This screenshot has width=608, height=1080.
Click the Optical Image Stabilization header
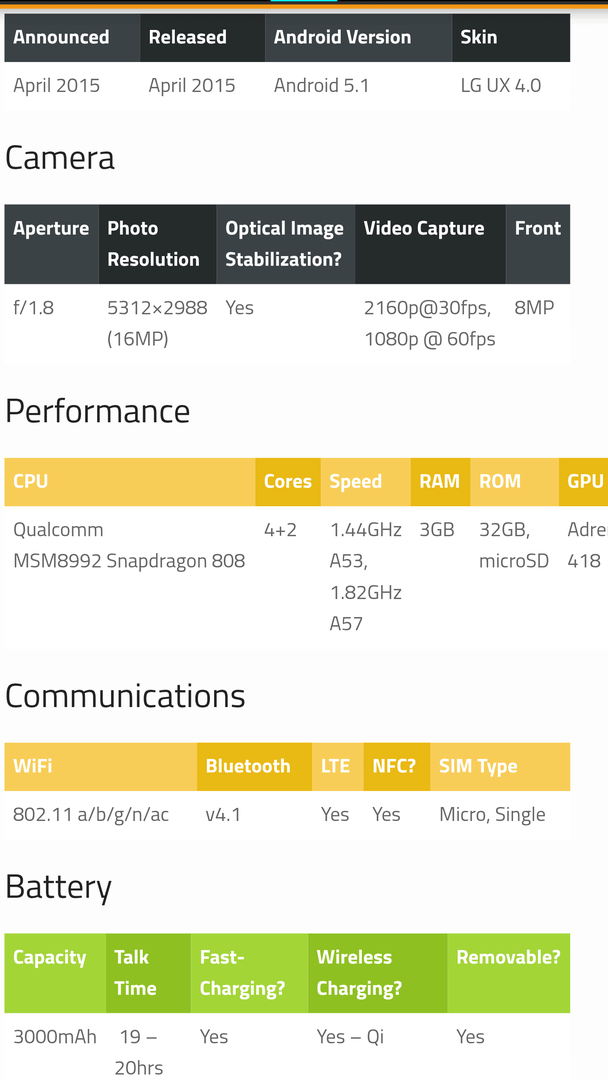pyautogui.click(x=286, y=244)
